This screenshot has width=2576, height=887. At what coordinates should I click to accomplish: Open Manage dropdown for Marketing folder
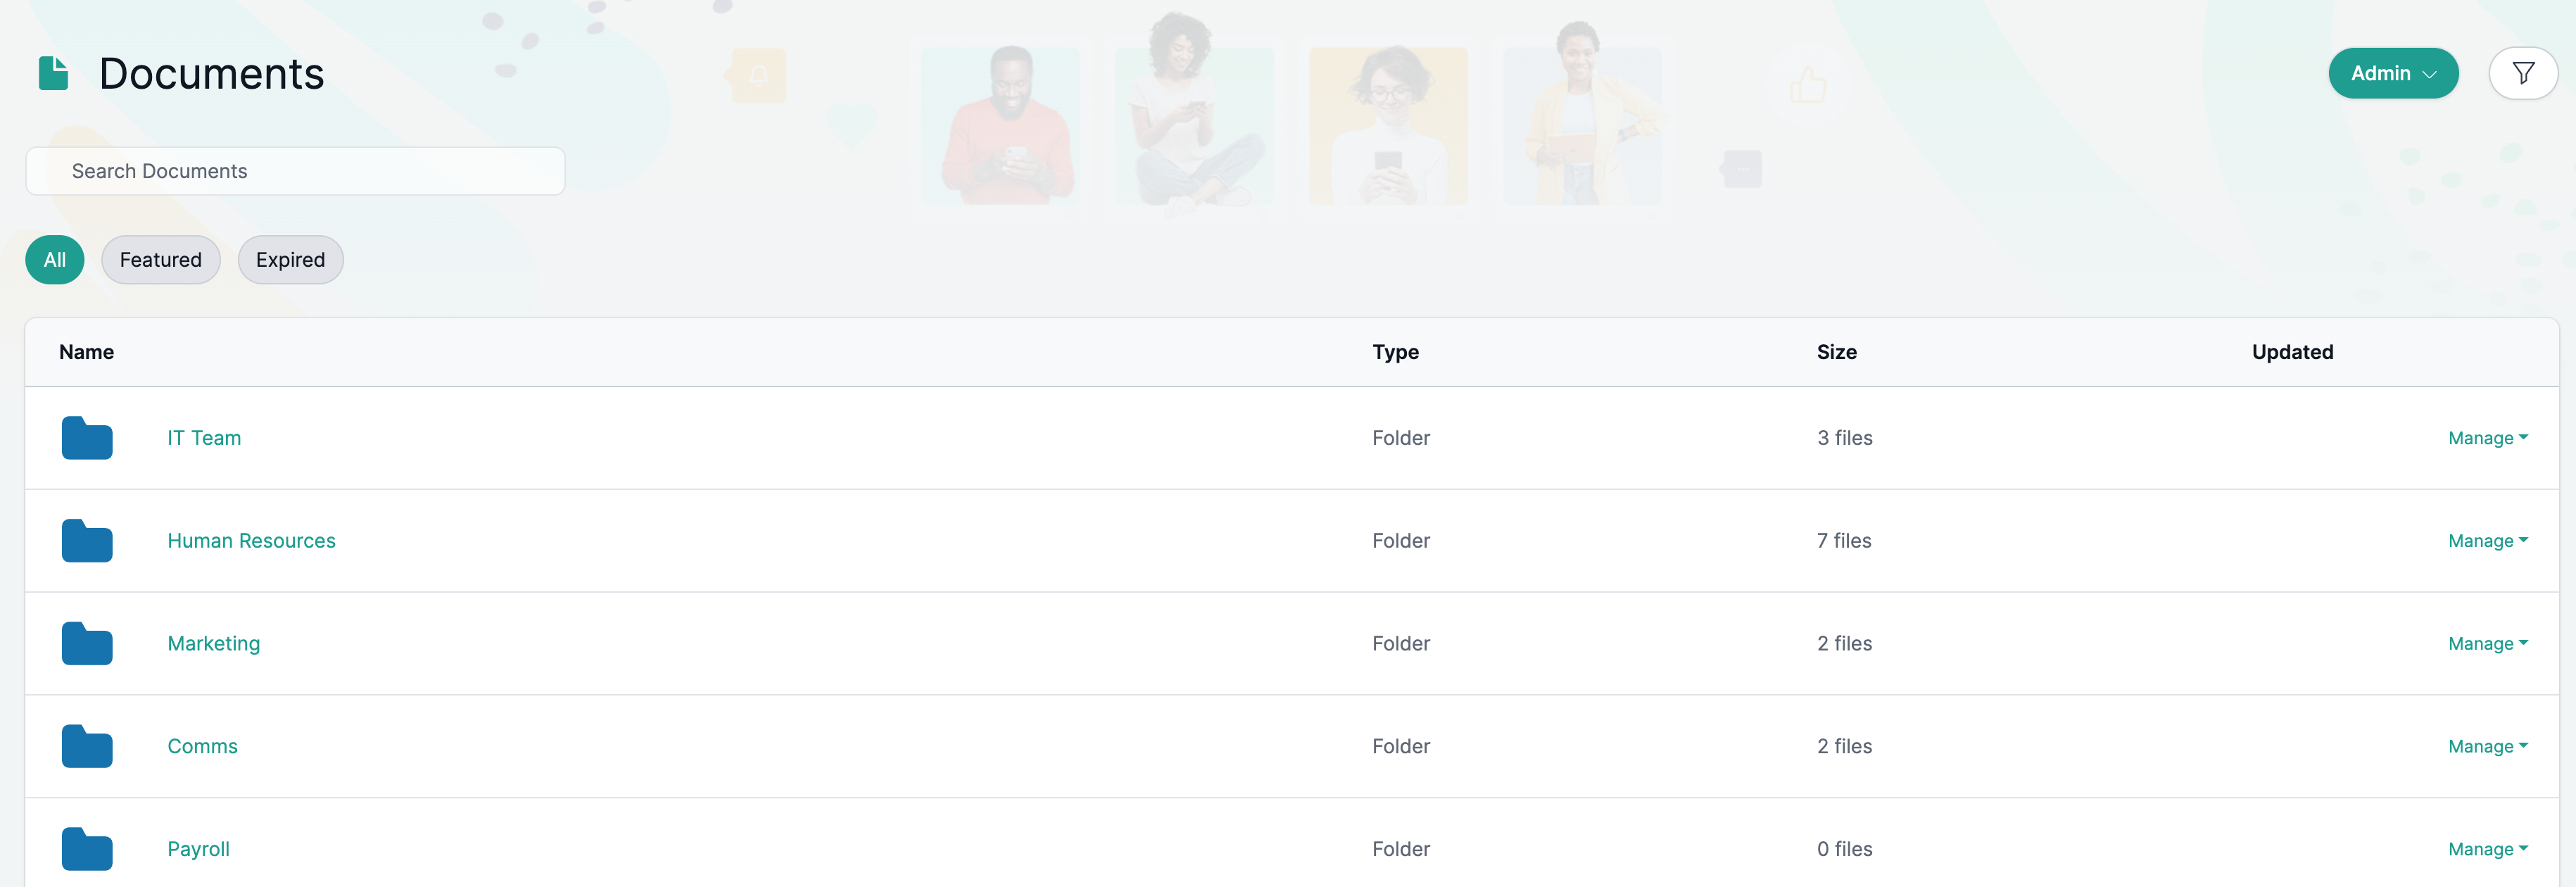pos(2487,644)
